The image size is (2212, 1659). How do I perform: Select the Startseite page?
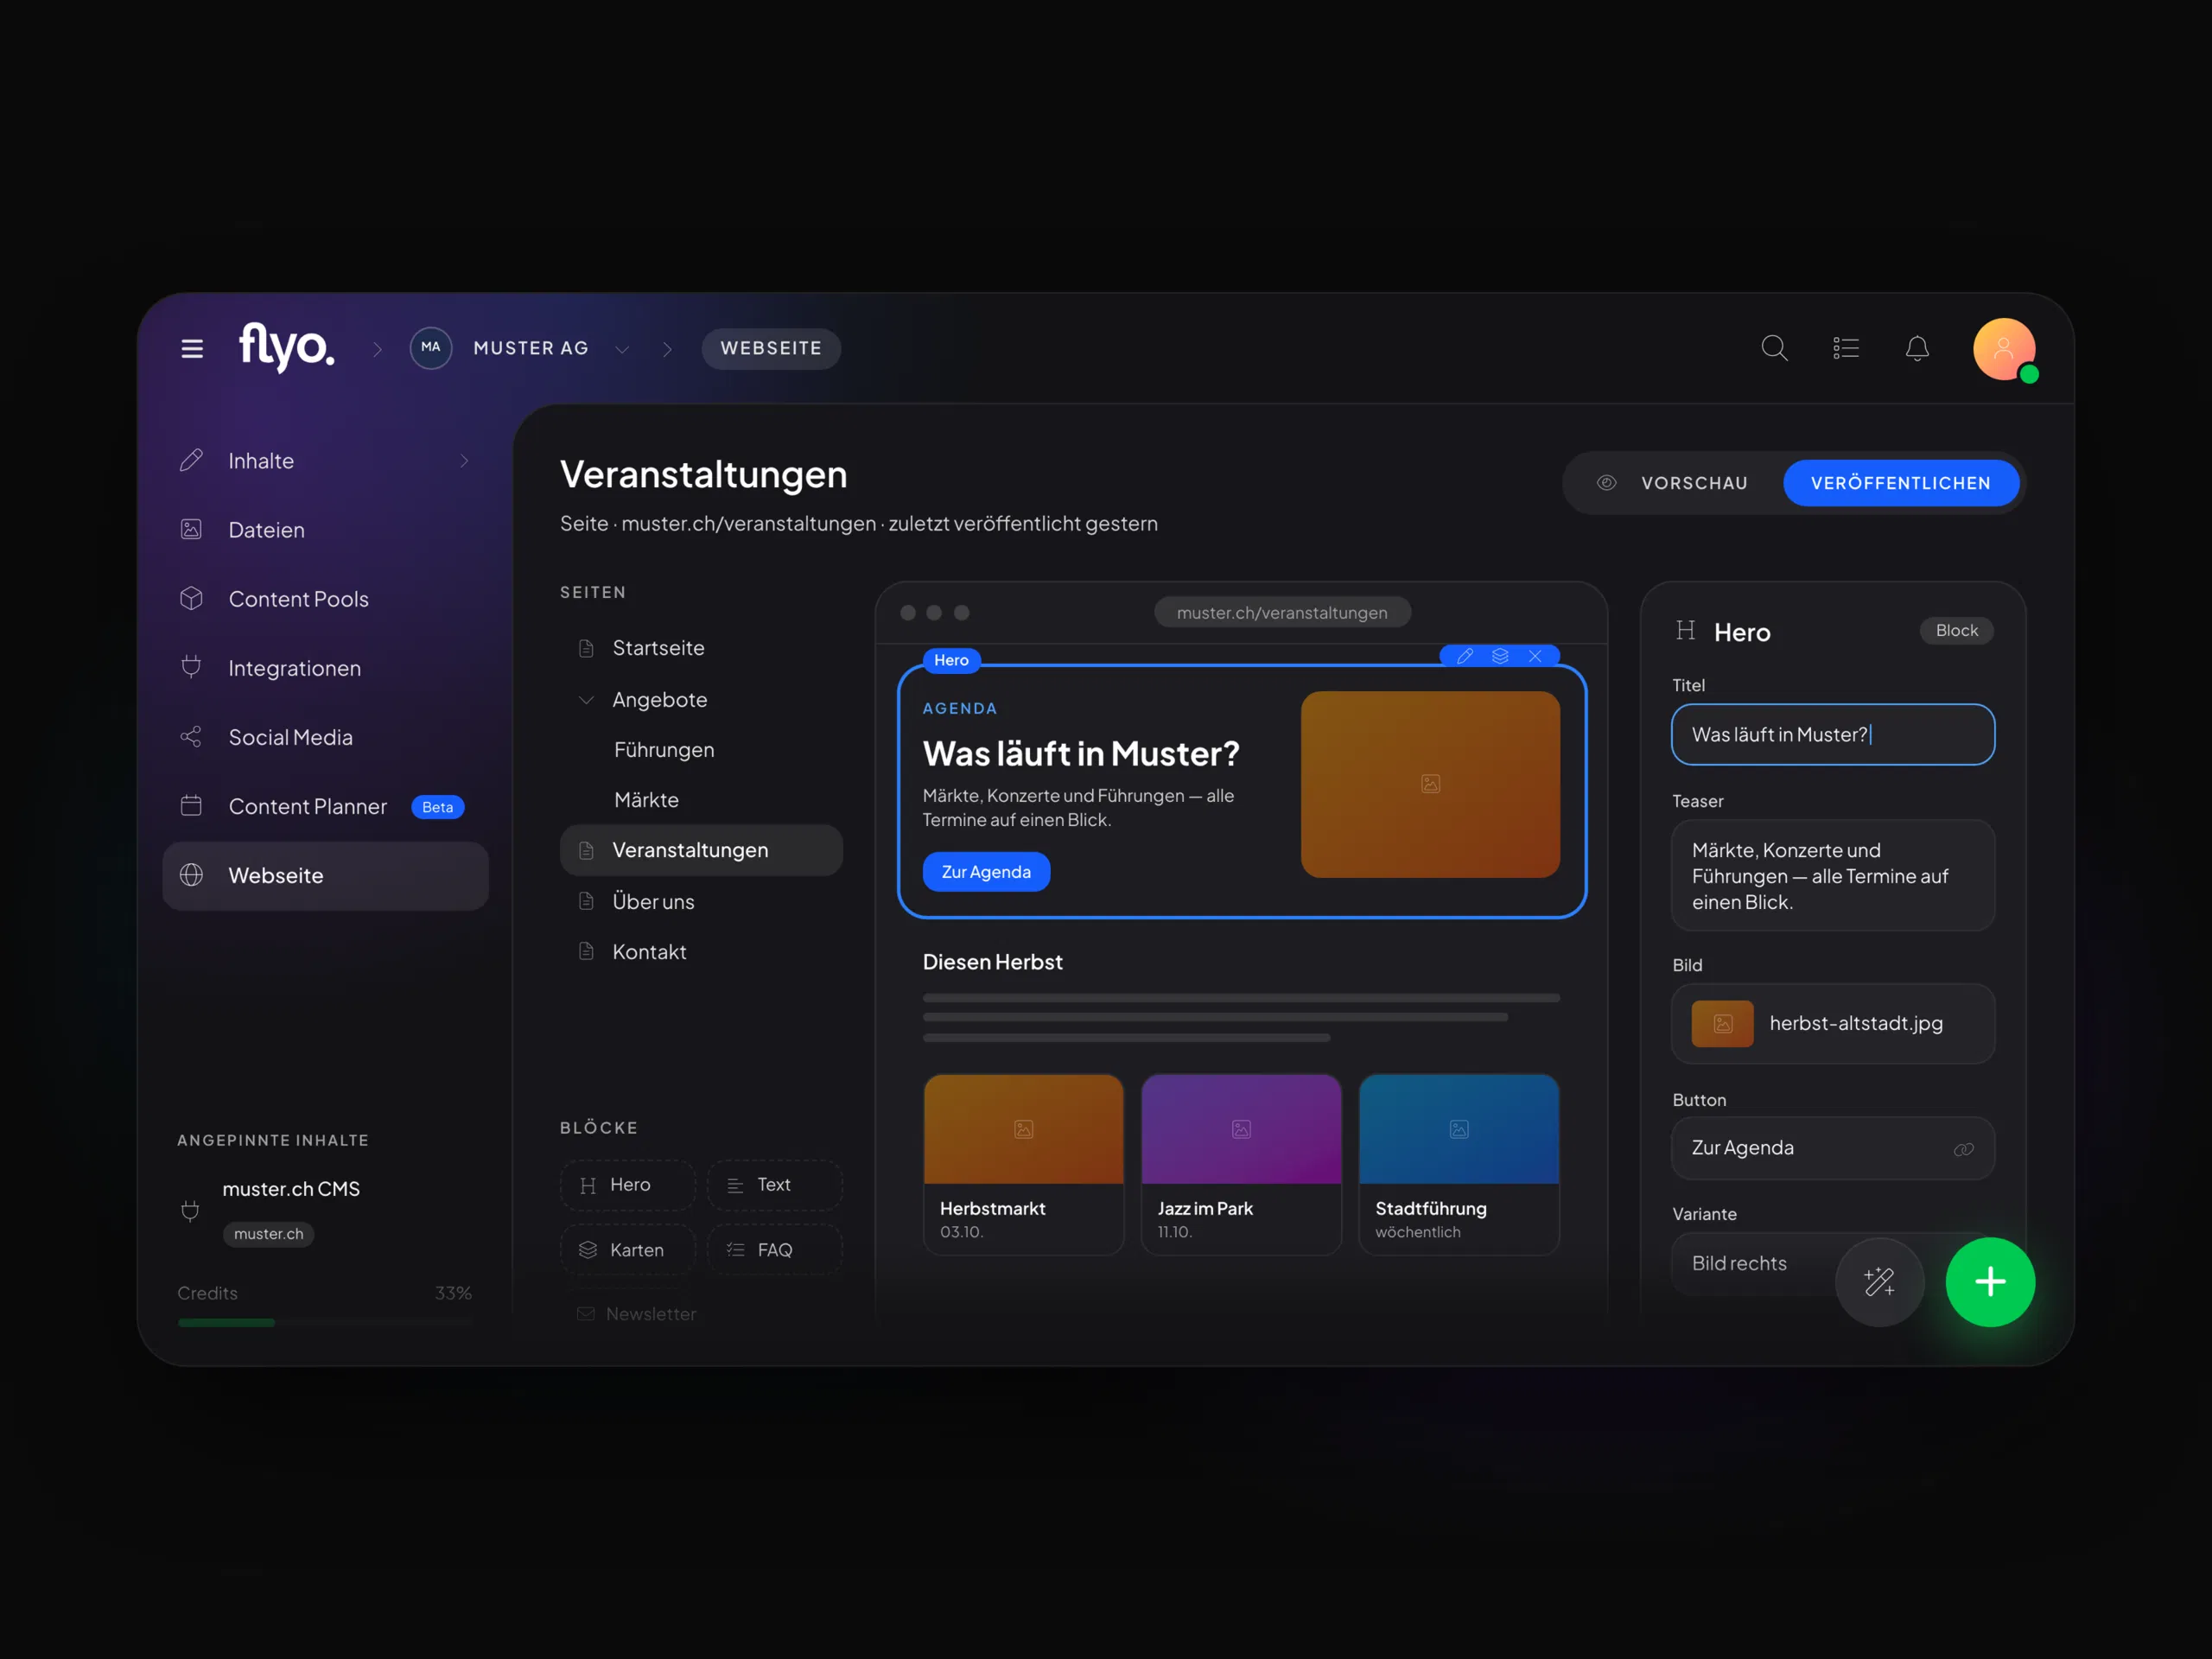[x=701, y=648]
